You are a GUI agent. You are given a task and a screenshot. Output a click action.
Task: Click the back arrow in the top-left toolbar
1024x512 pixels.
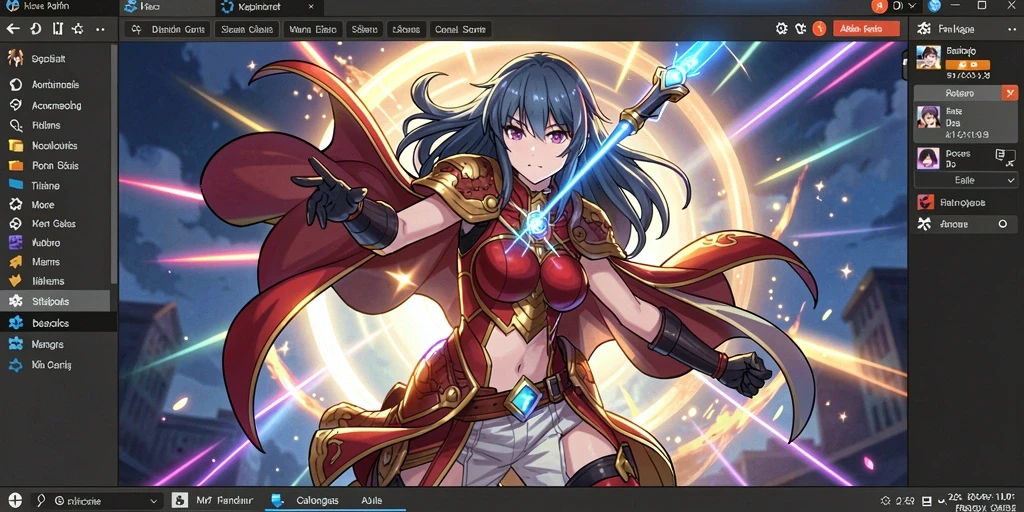click(x=13, y=29)
